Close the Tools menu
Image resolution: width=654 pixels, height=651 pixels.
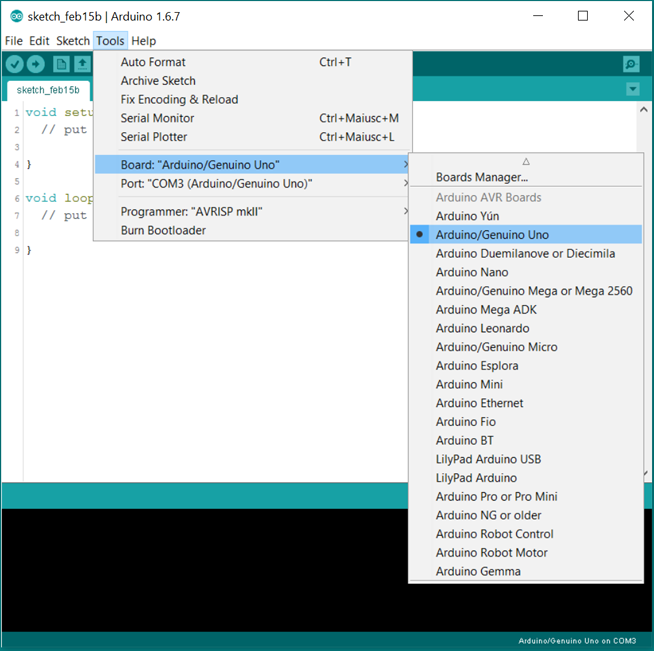110,41
